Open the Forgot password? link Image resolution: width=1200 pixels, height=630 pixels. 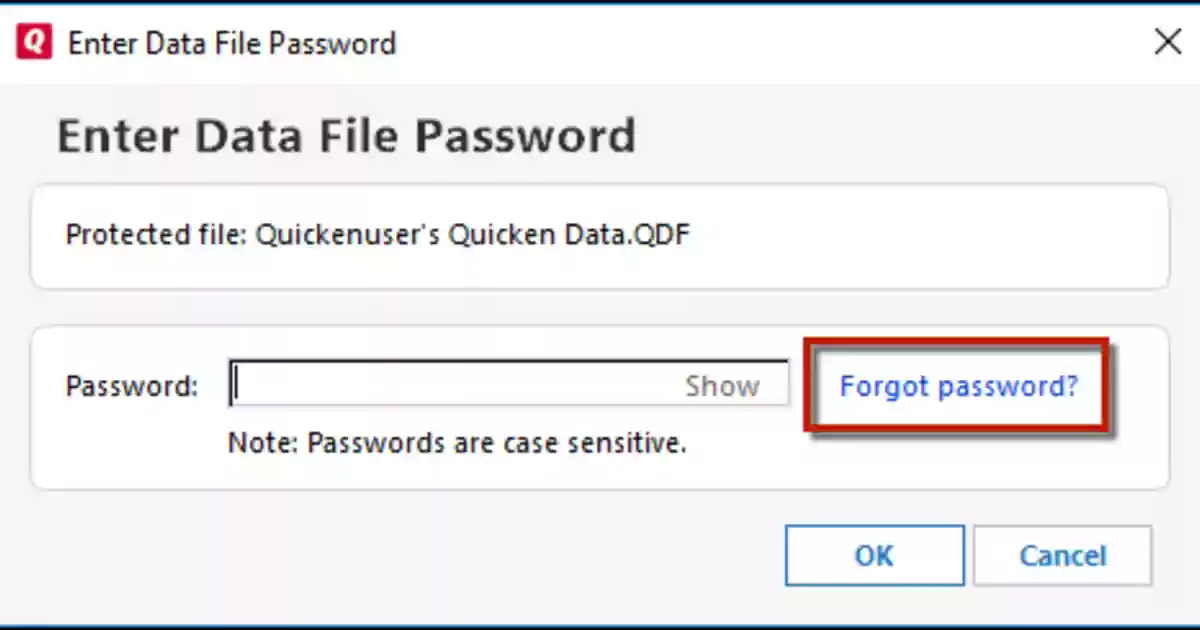pyautogui.click(x=959, y=386)
